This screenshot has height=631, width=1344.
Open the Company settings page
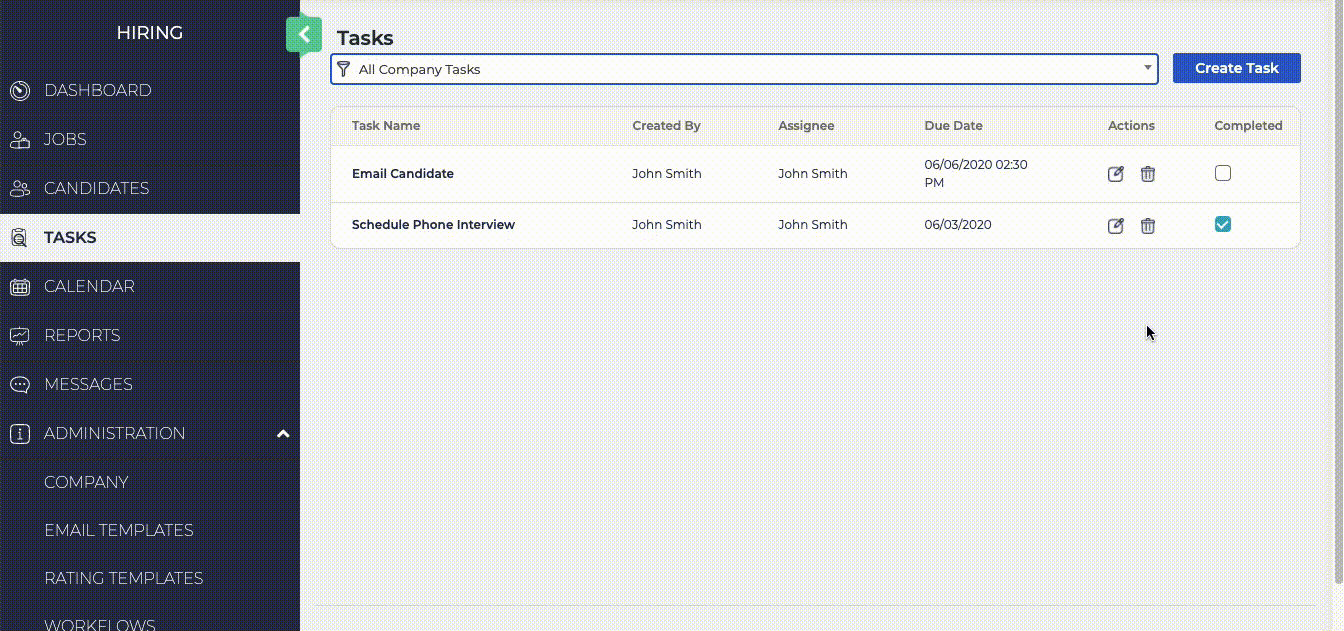click(86, 482)
